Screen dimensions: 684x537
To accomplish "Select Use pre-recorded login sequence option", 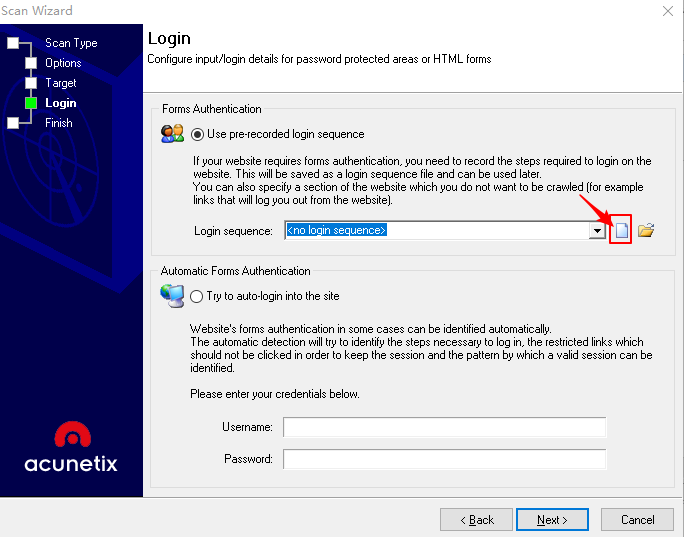I will pos(197,134).
